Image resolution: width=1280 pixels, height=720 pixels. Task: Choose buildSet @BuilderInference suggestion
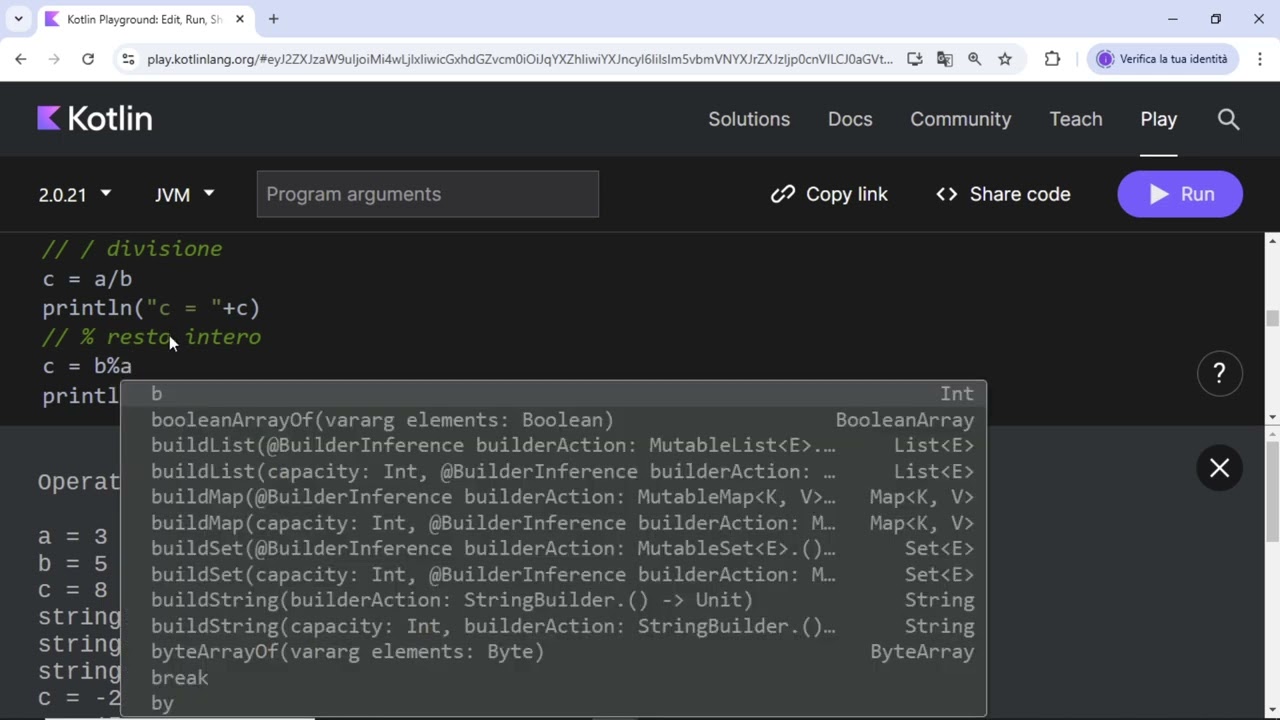pos(554,549)
